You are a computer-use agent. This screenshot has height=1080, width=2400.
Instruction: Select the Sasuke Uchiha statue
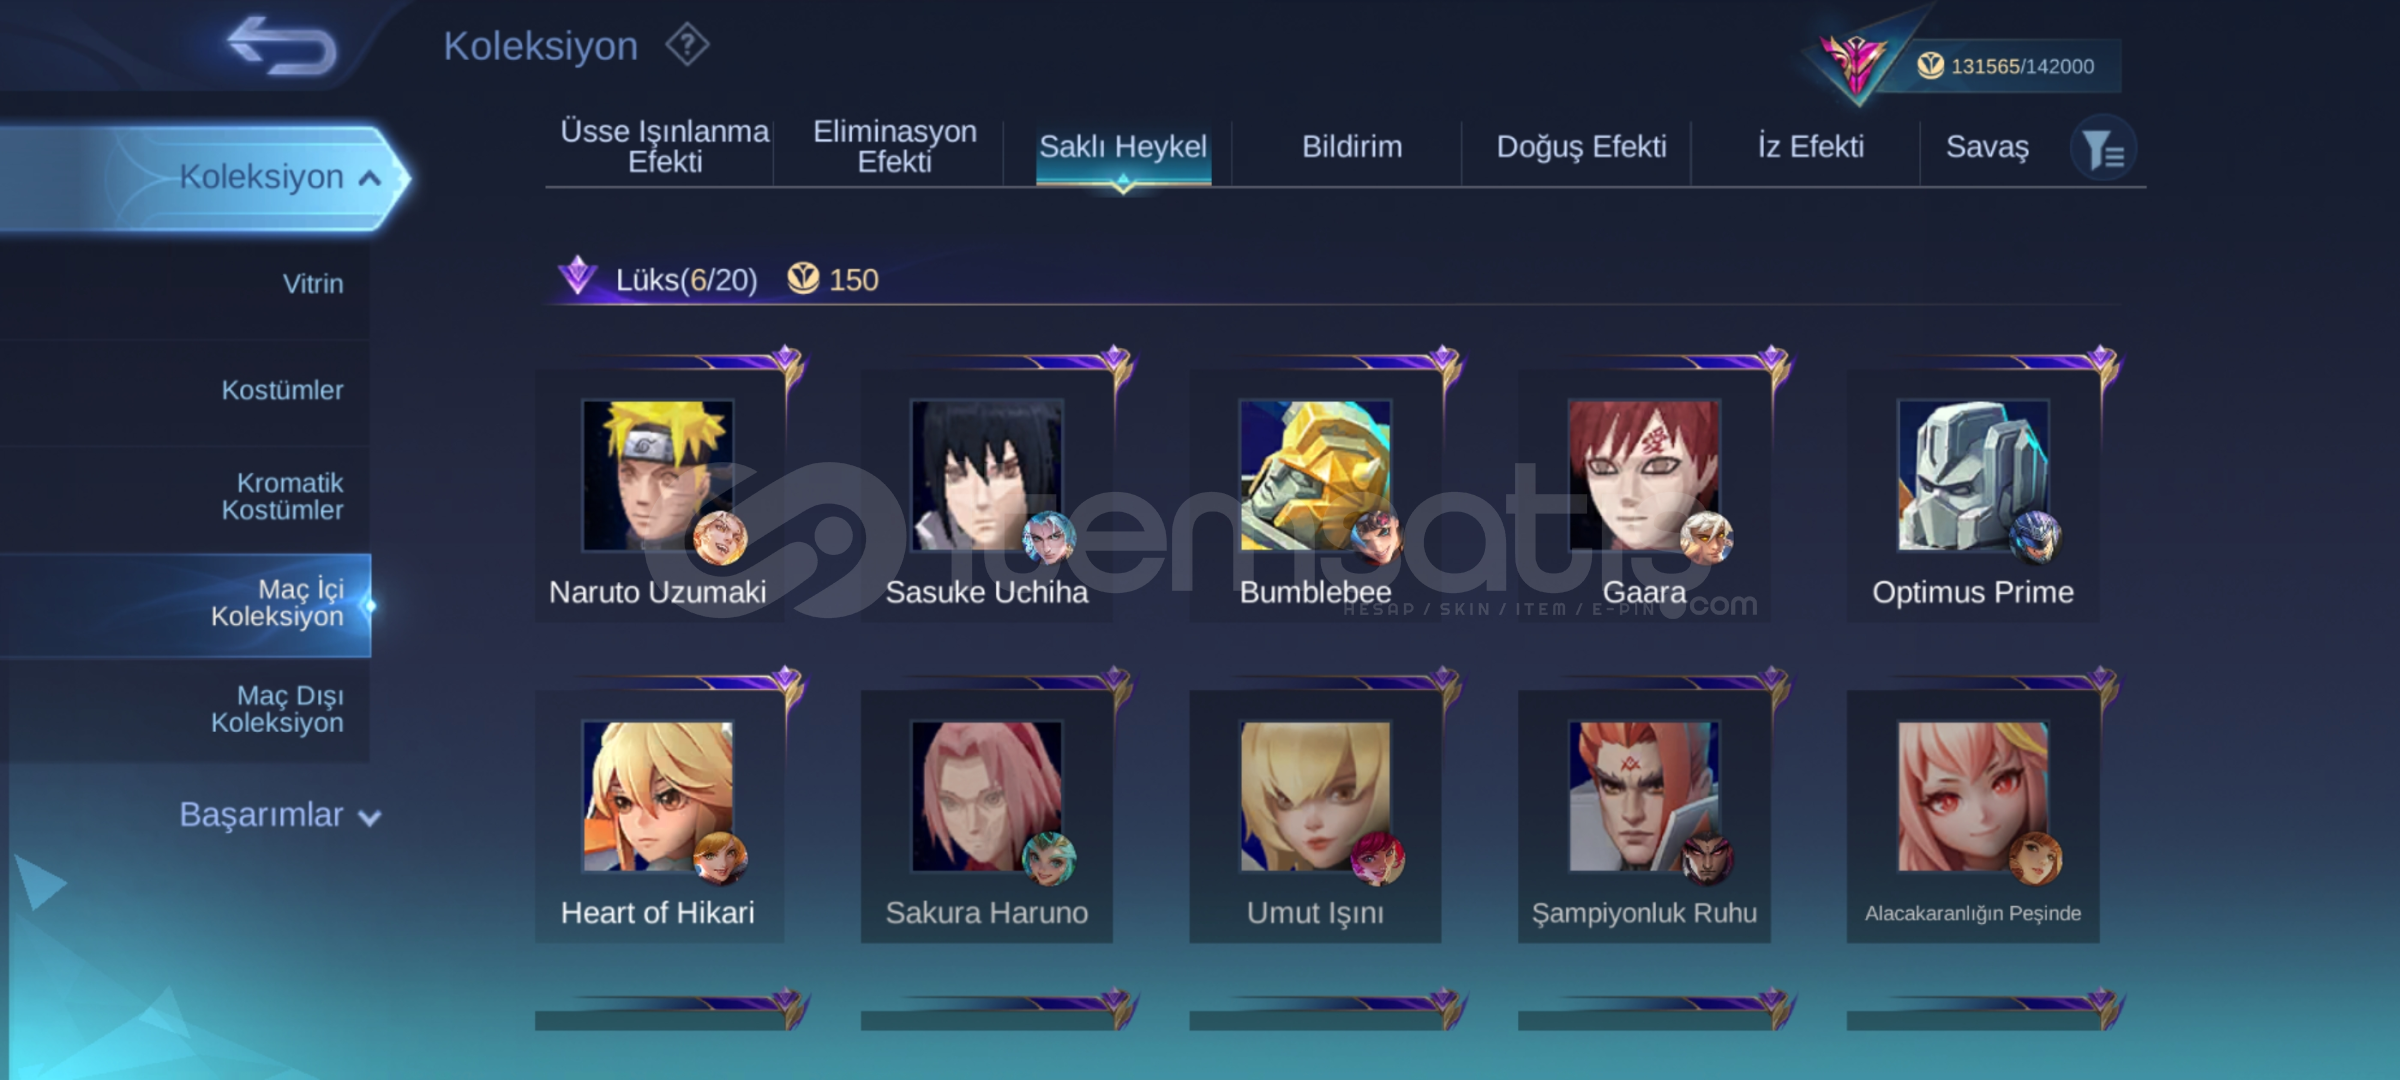point(987,496)
